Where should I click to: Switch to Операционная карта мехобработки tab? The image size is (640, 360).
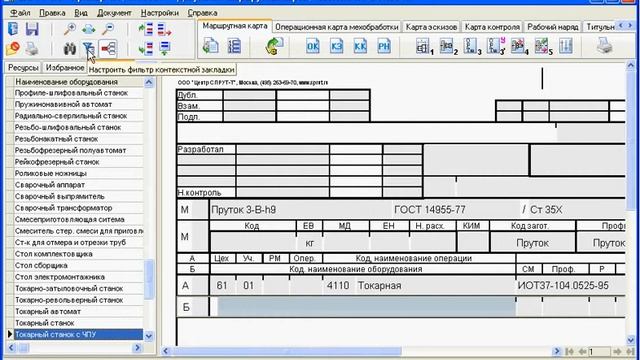click(337, 27)
